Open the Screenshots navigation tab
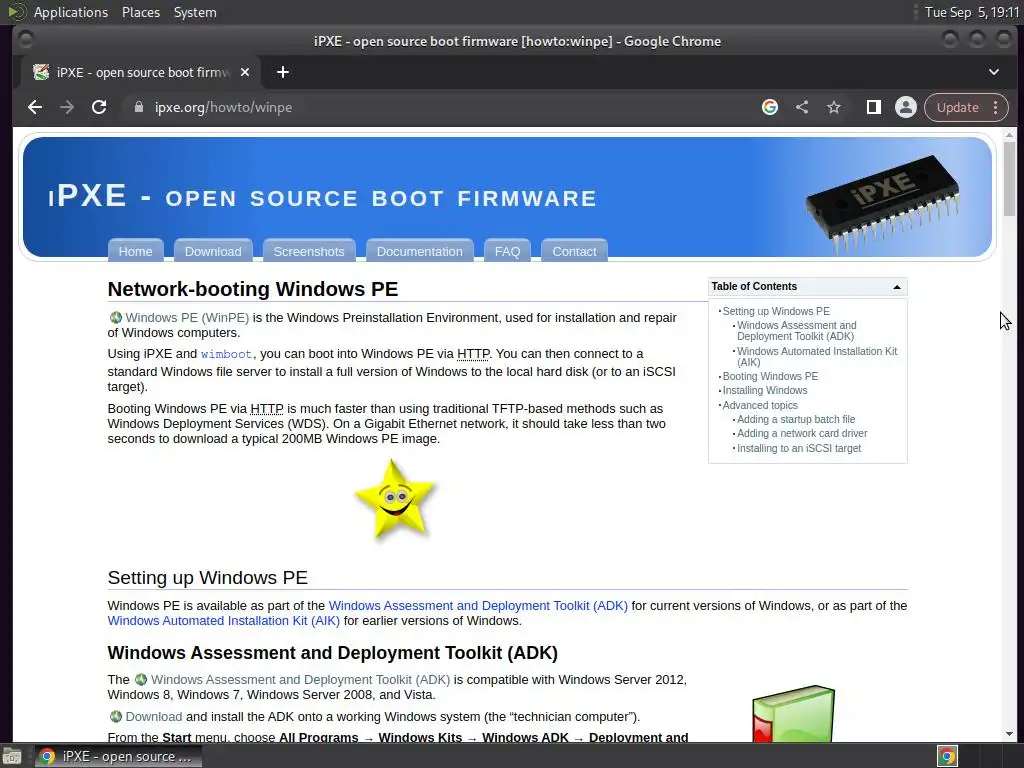 click(x=309, y=251)
